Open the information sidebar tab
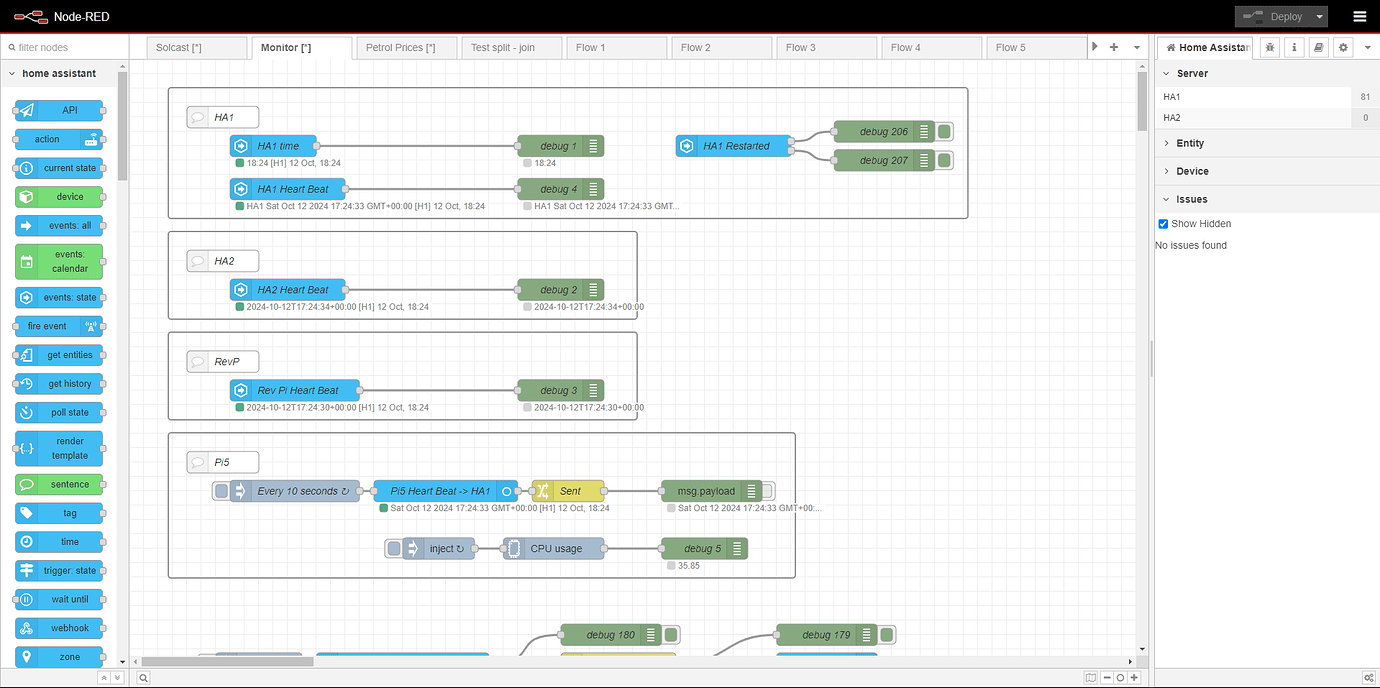Viewport: 1380px width, 688px height. tap(1294, 47)
